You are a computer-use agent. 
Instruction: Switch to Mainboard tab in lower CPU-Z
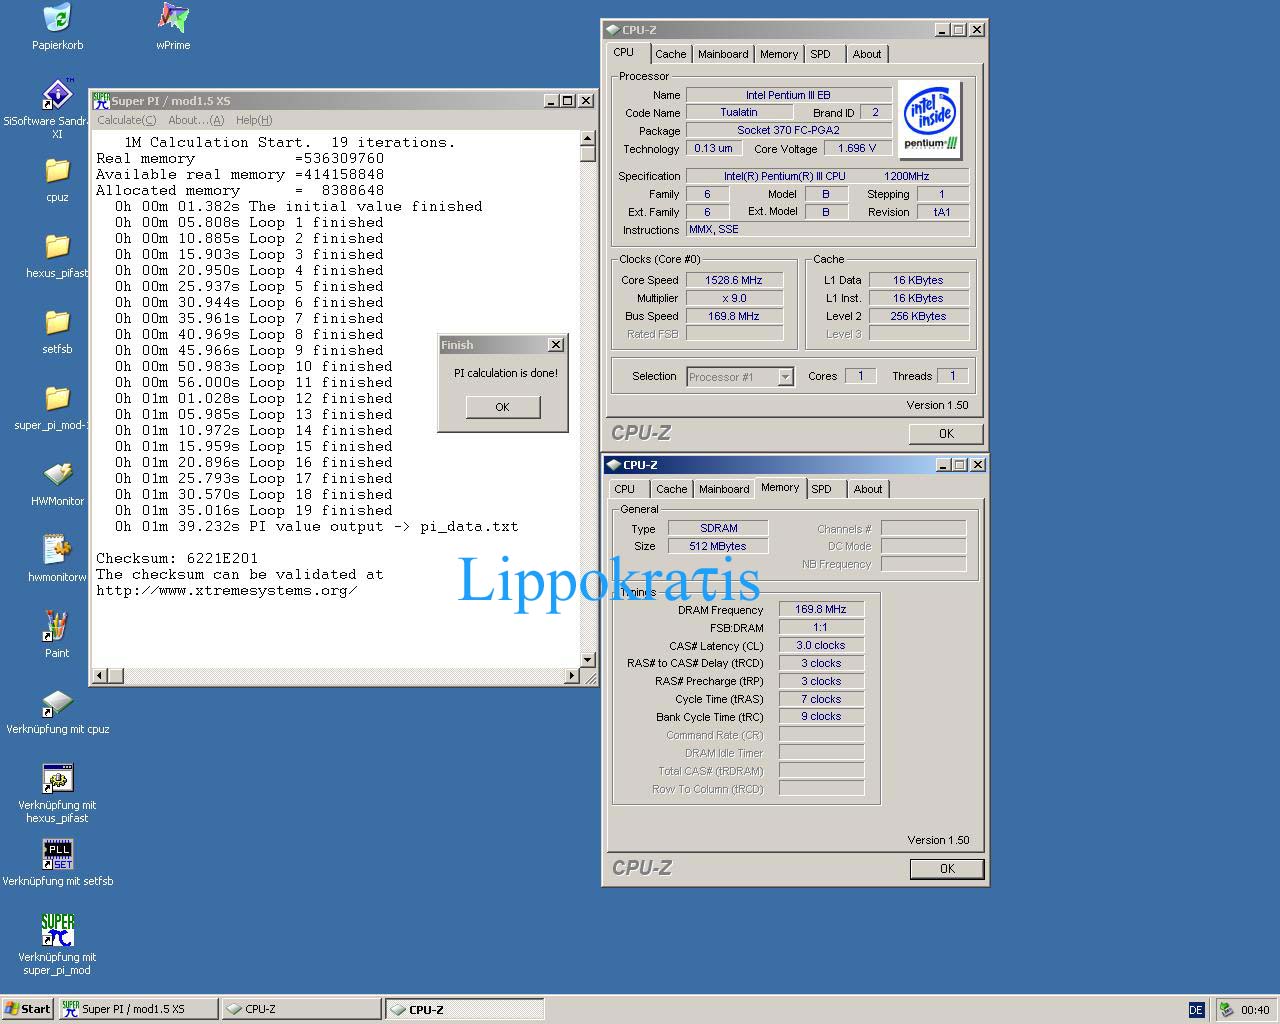724,489
